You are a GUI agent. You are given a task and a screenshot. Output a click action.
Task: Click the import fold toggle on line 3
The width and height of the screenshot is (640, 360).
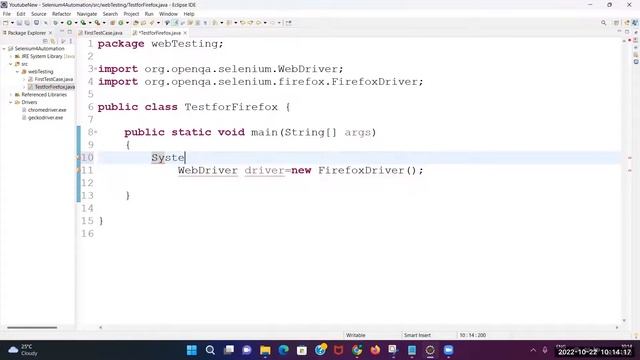coord(96,69)
